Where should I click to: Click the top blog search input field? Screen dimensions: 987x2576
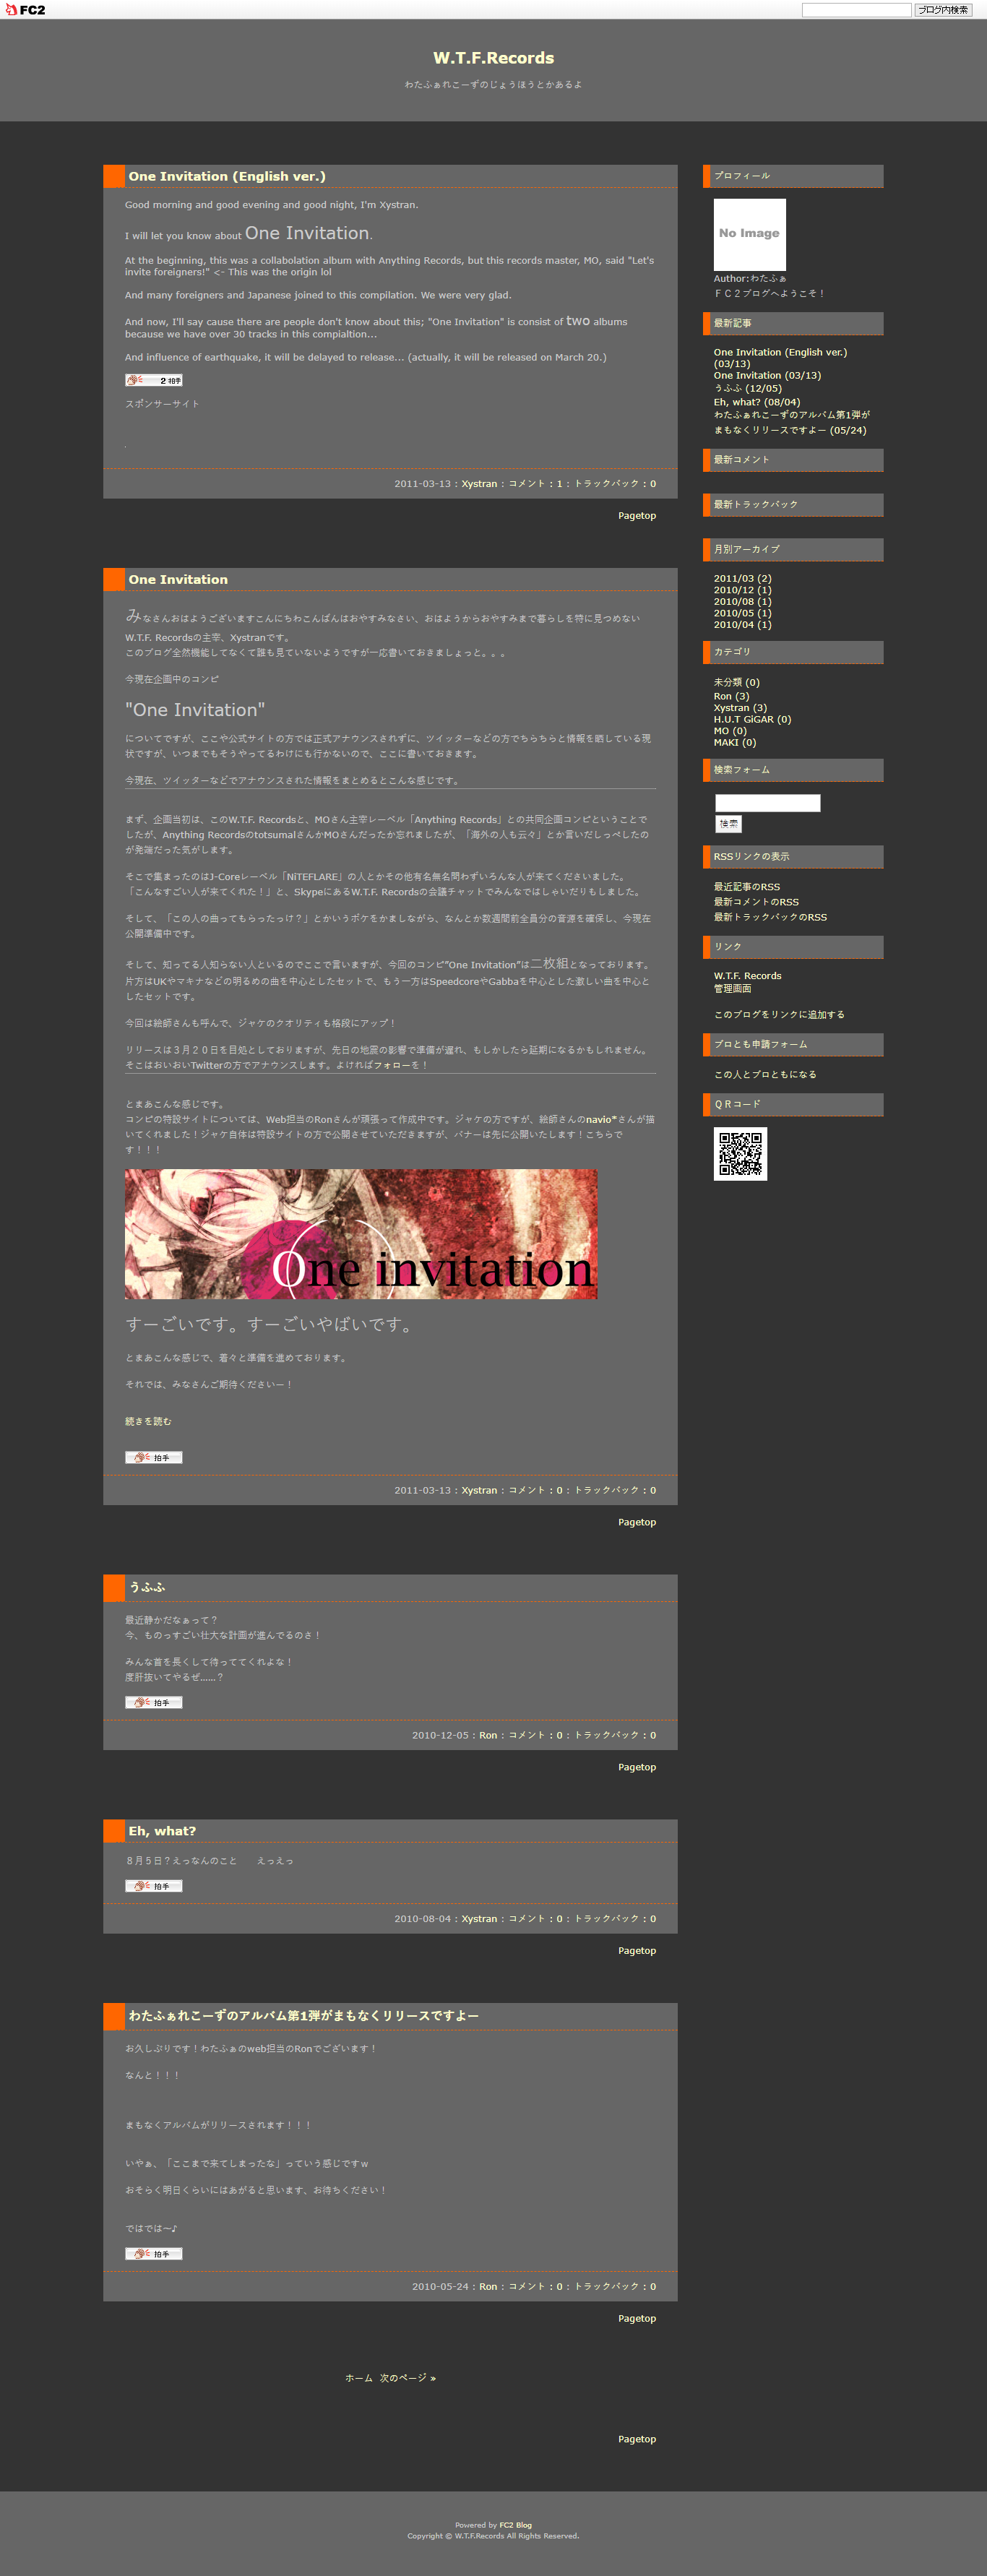[x=856, y=10]
